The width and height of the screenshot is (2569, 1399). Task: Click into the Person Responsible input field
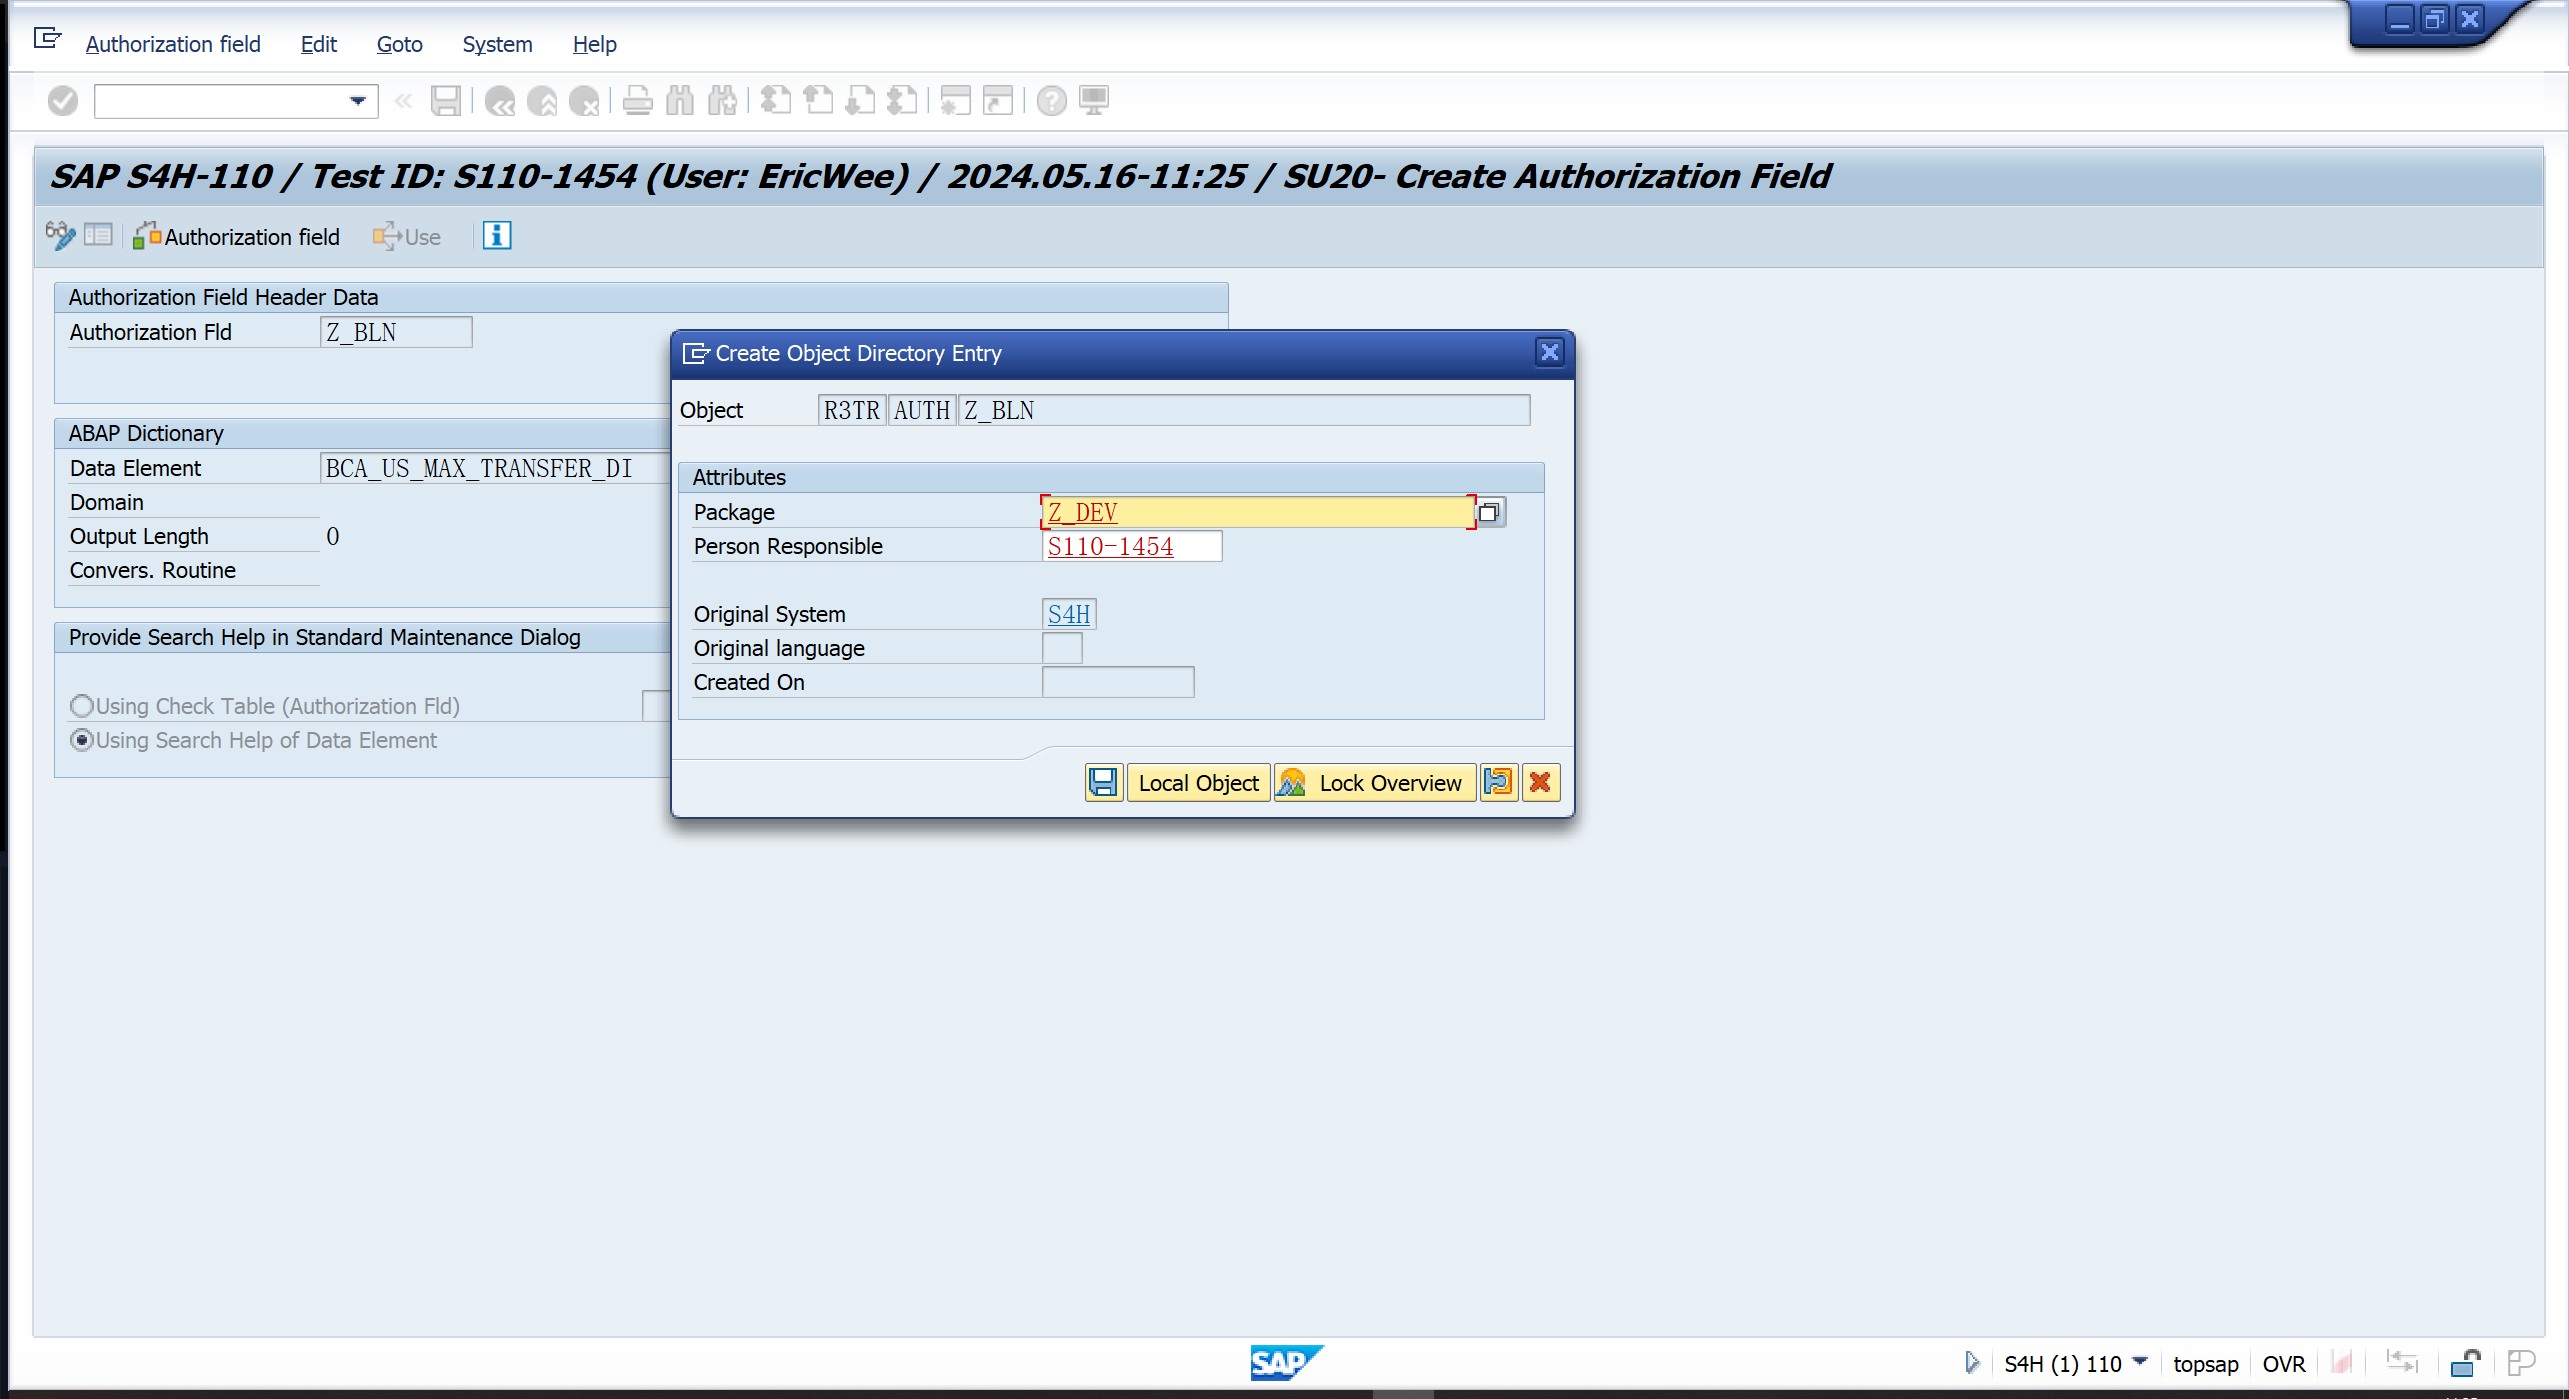click(x=1130, y=546)
